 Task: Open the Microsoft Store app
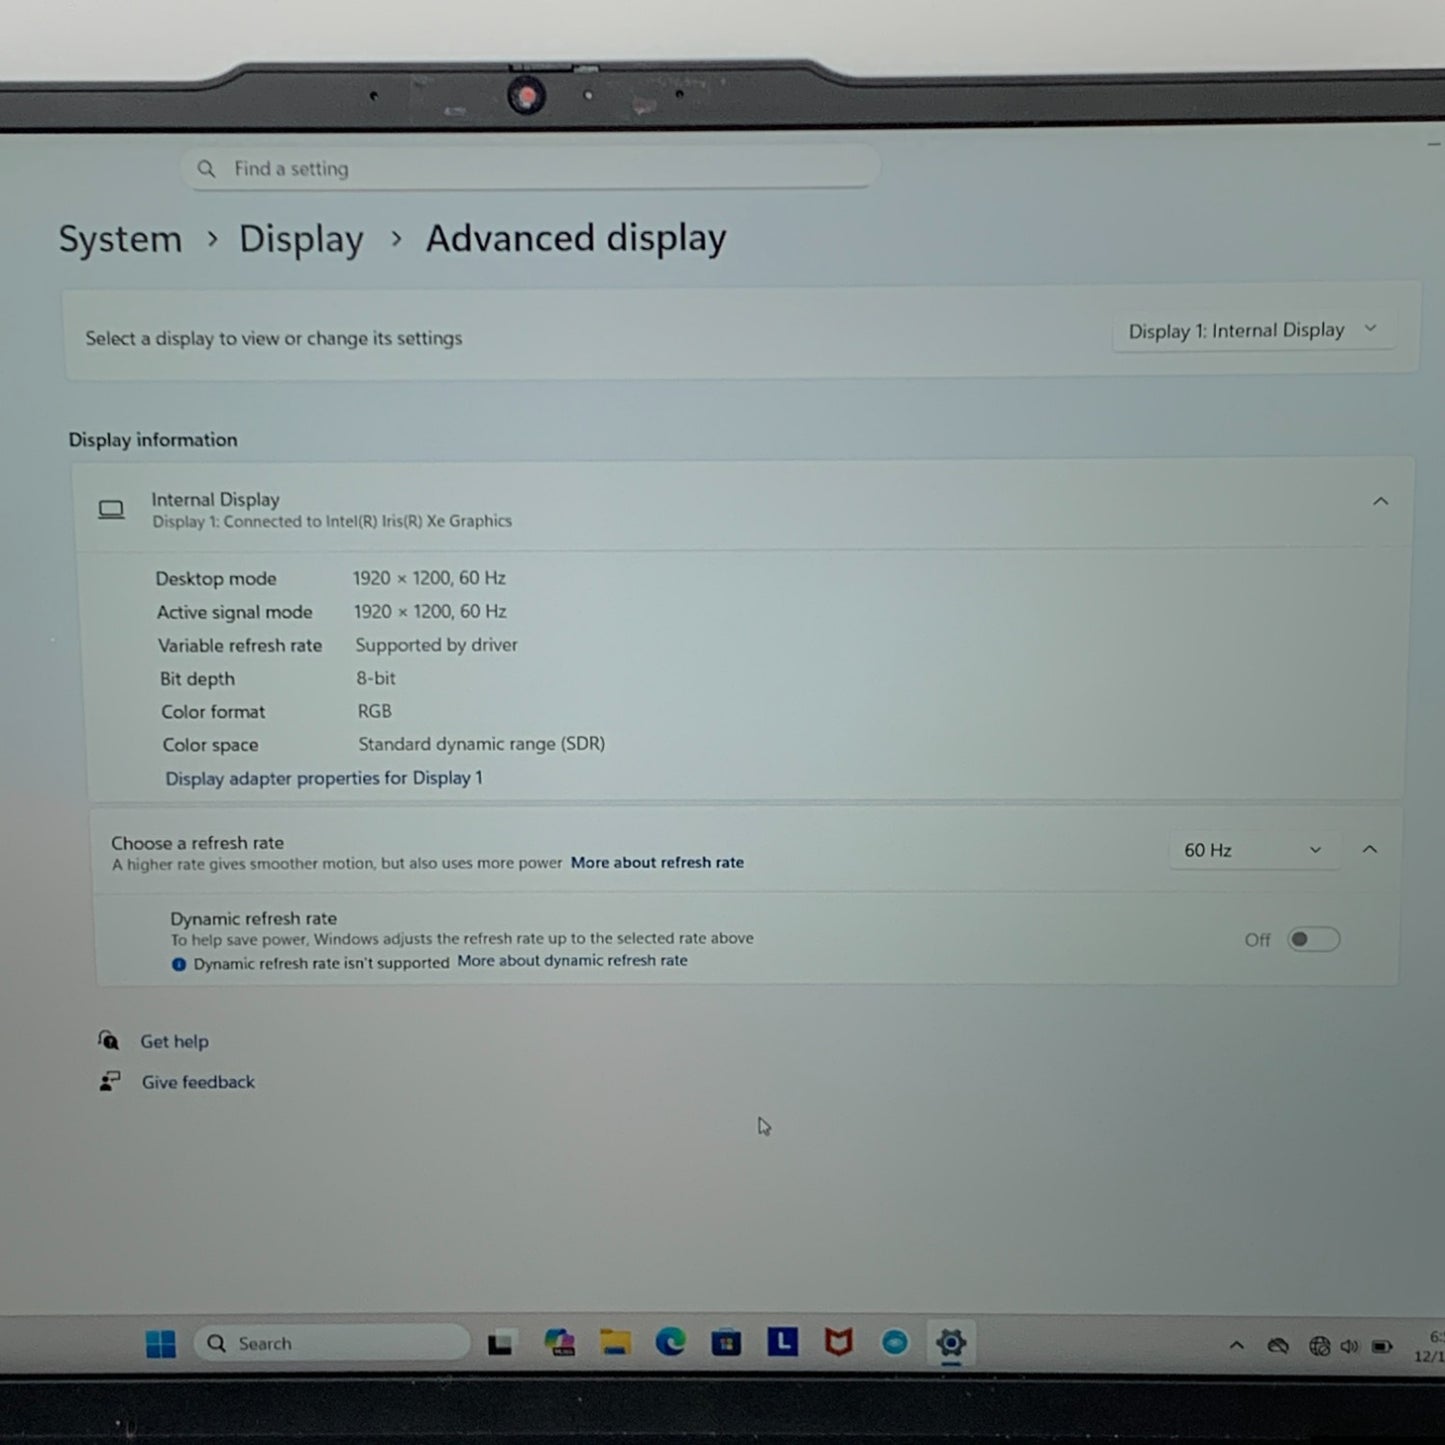726,1344
